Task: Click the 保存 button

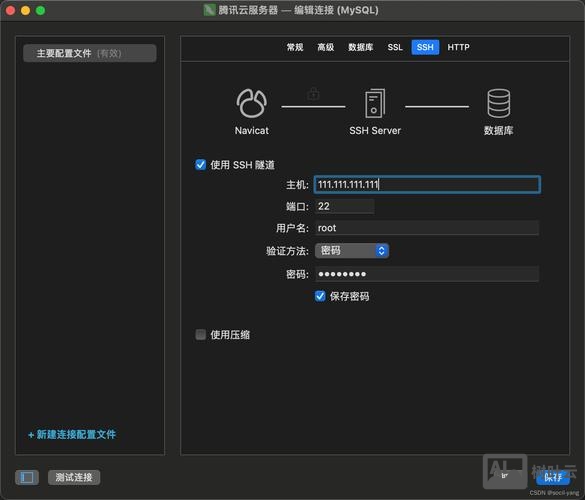Action: coord(553,477)
